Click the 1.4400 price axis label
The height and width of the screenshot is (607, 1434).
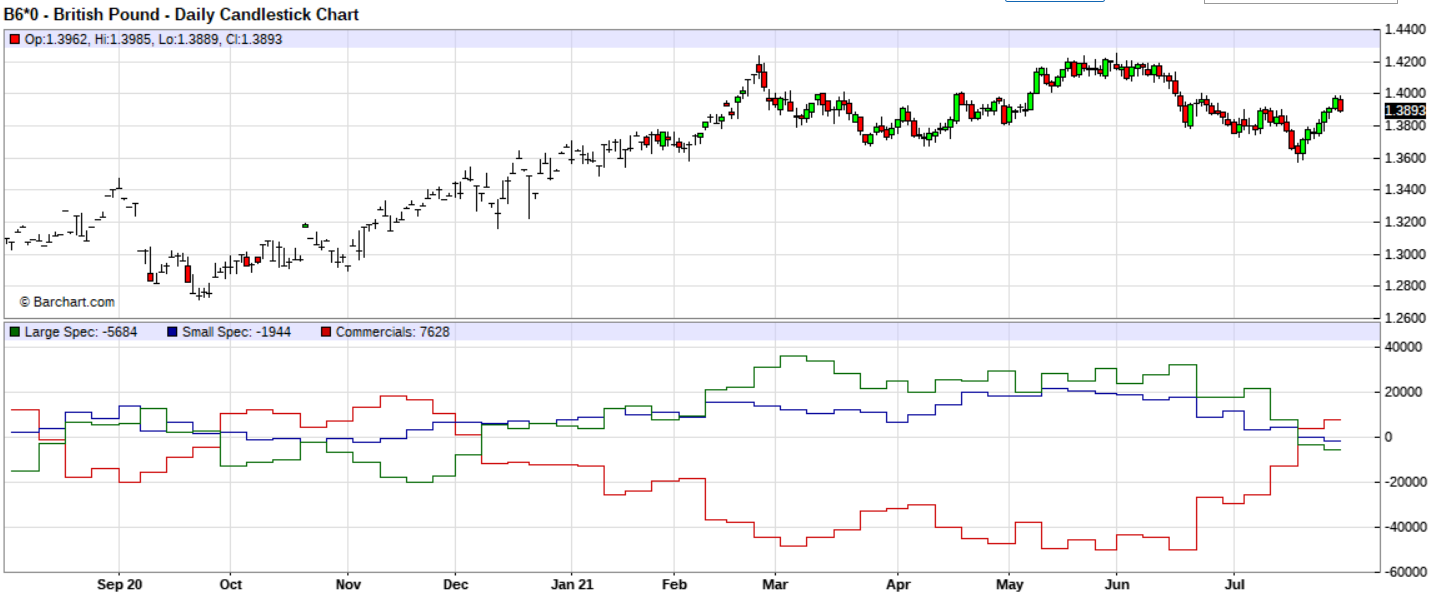click(1405, 30)
